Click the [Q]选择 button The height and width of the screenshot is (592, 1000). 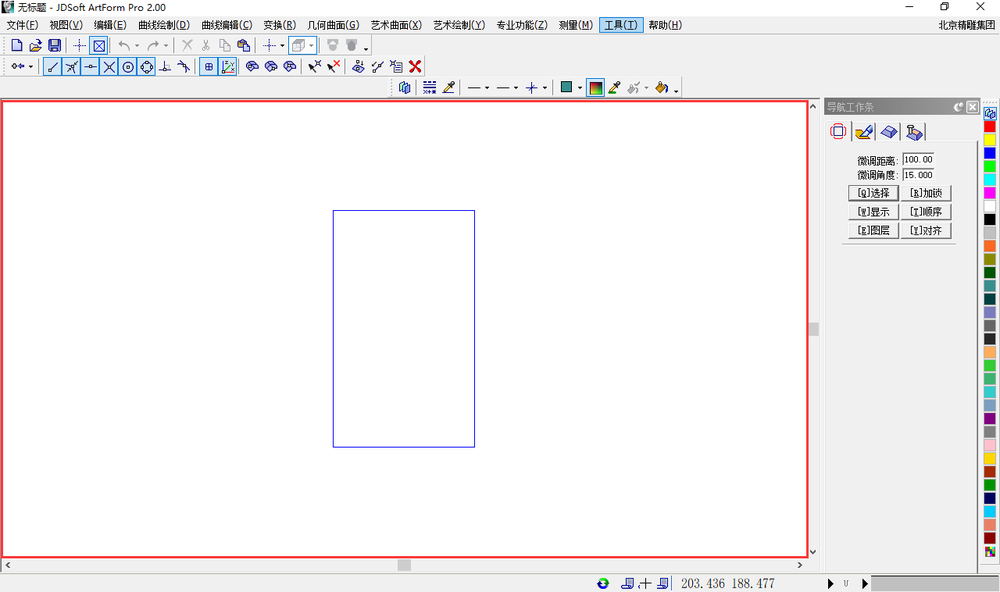coord(873,193)
